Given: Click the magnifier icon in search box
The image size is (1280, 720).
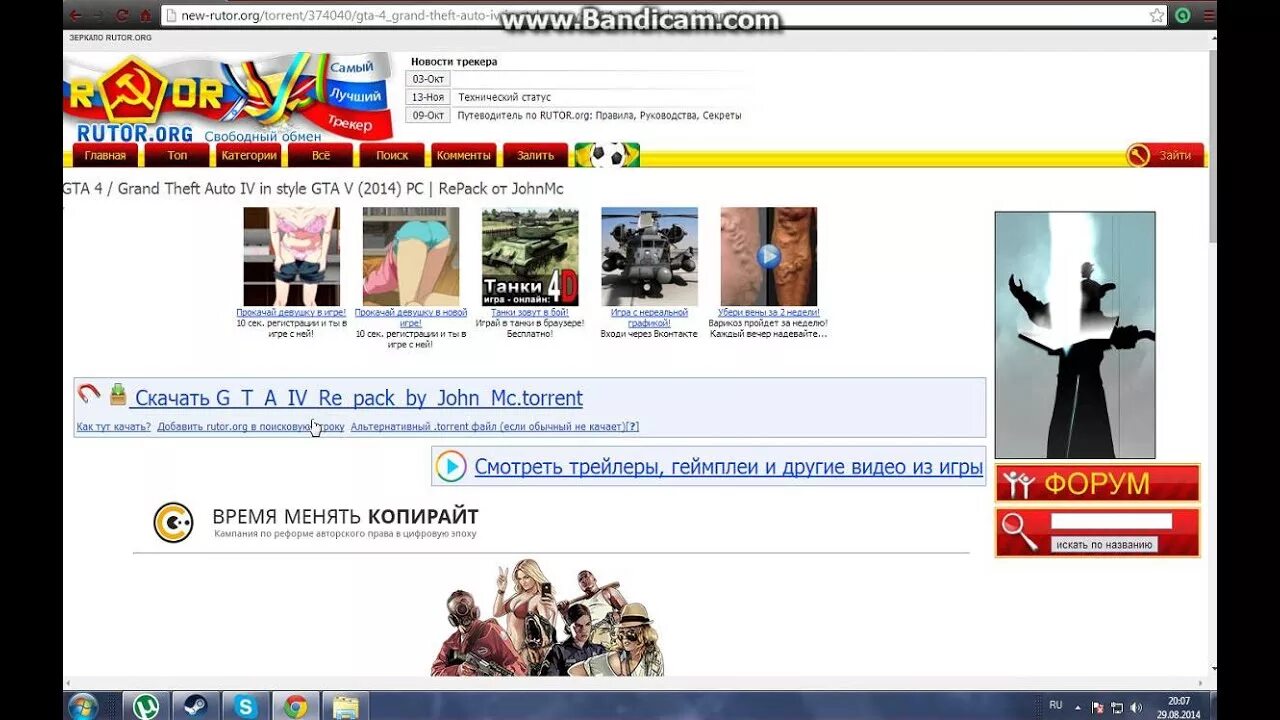Looking at the screenshot, I should click(x=1019, y=532).
